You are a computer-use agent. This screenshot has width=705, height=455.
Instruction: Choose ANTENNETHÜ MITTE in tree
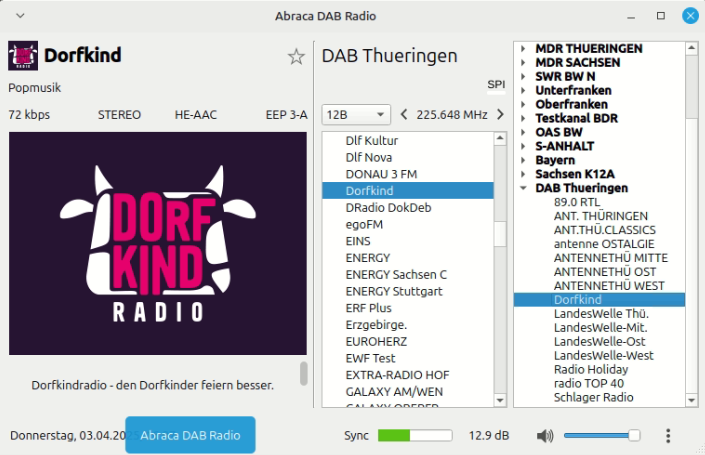610,258
